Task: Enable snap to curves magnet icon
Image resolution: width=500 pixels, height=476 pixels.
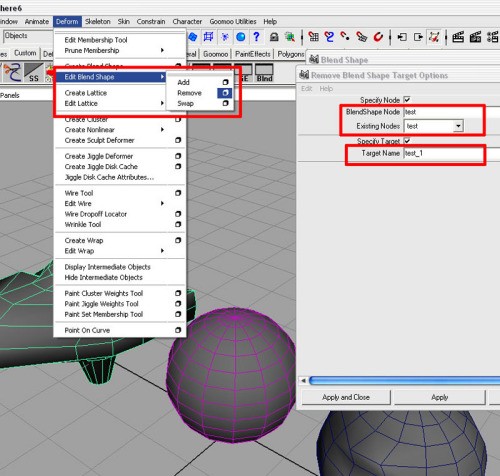Action: click(x=329, y=36)
